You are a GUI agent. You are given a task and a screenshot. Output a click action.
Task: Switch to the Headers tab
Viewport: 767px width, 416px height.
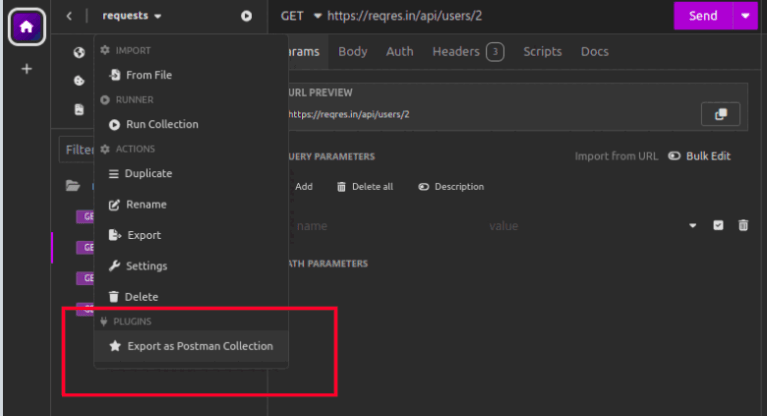[x=456, y=52]
